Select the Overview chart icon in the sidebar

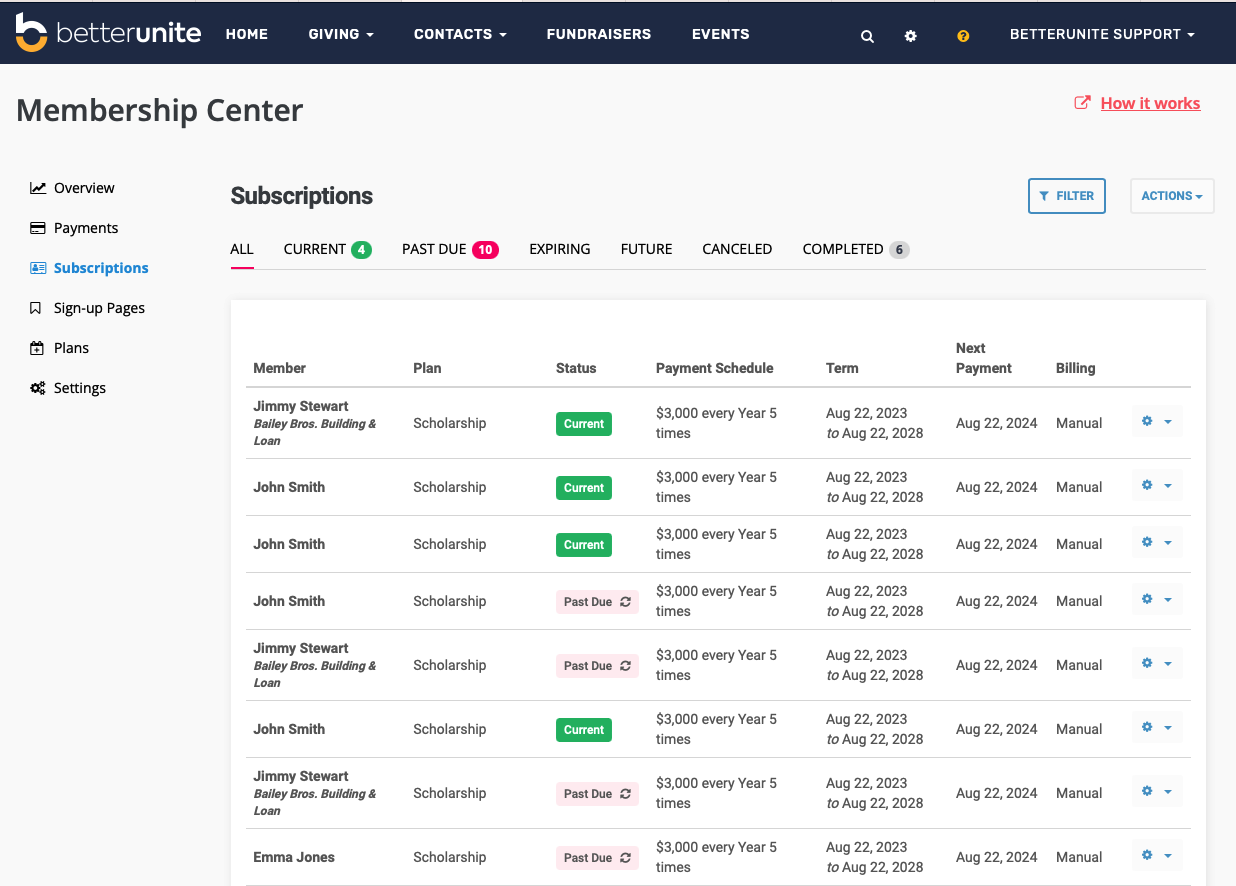pyautogui.click(x=37, y=187)
